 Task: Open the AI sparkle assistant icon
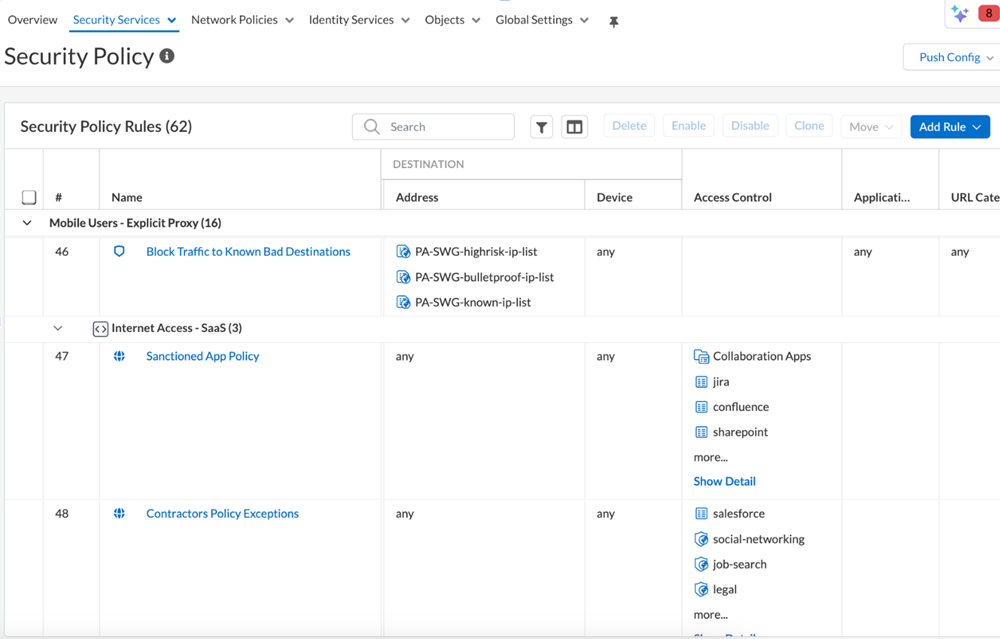pos(960,14)
